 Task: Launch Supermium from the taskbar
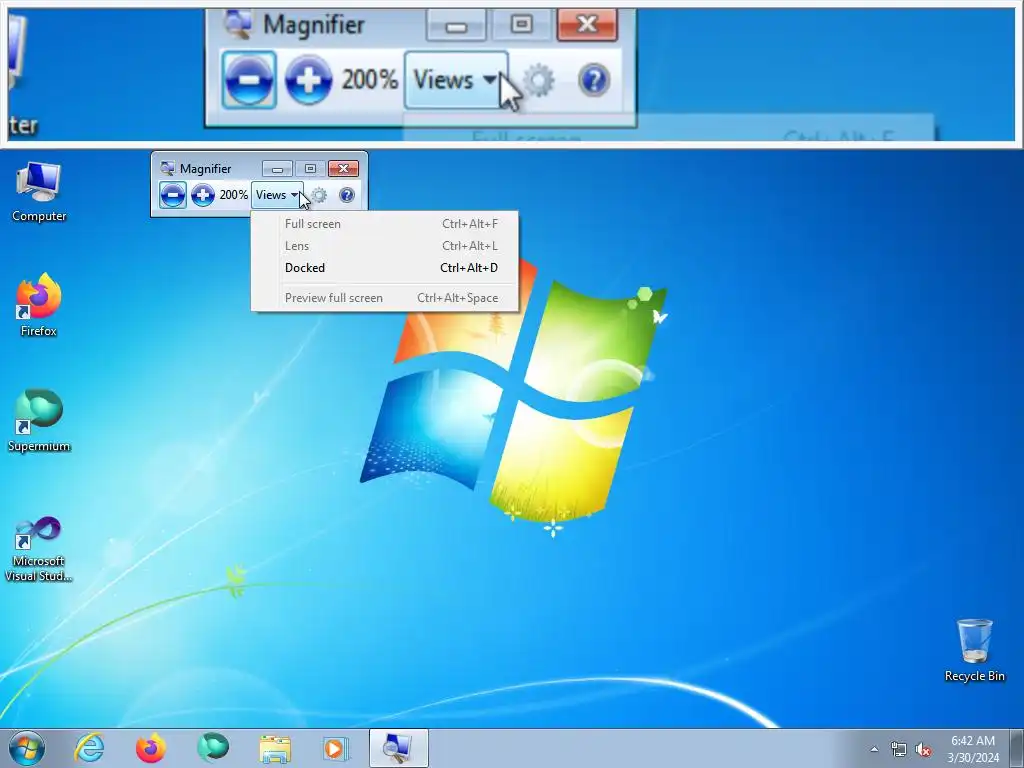point(213,748)
